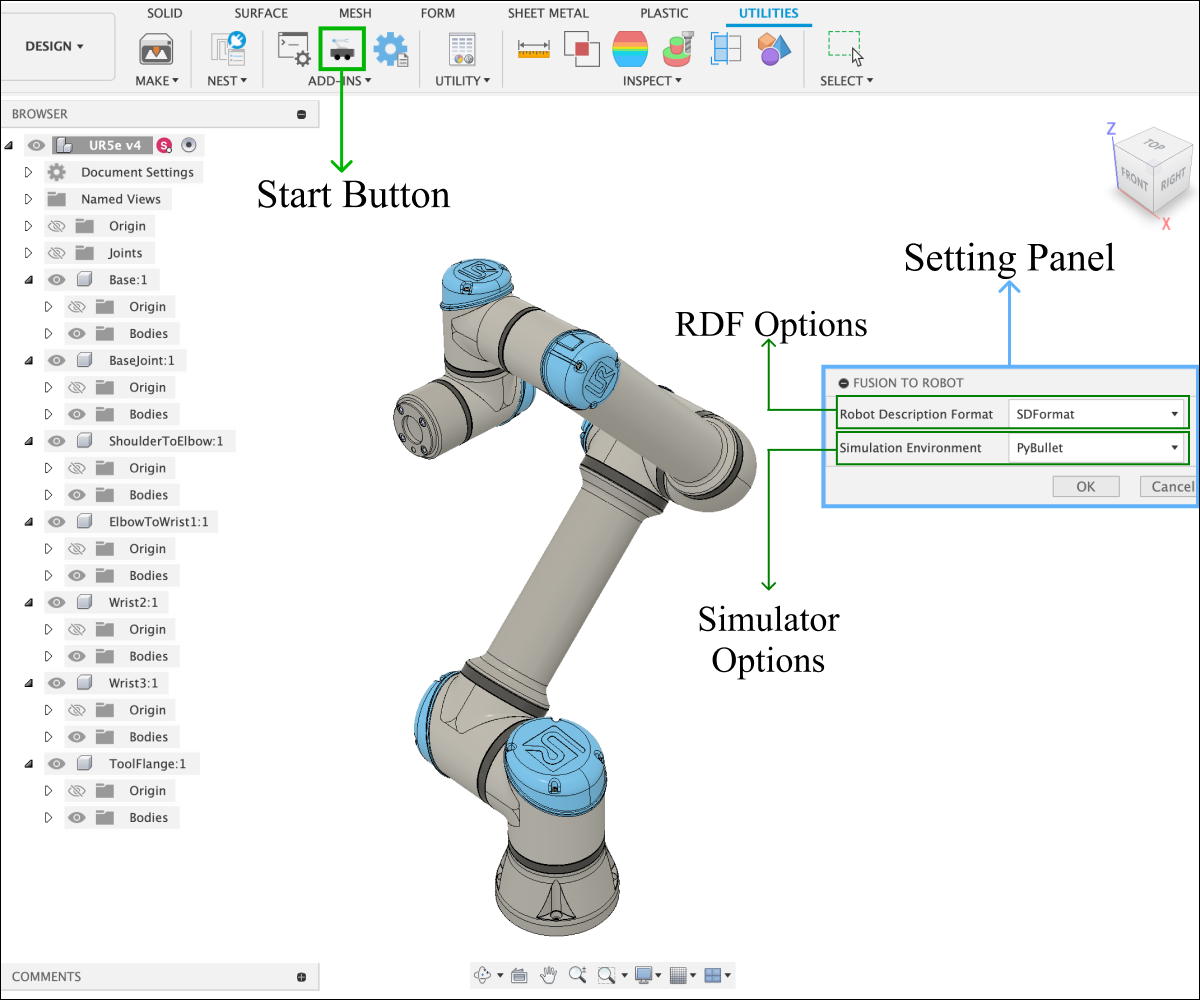Open the Scripts and Add-Ins icon
The image size is (1200, 1000).
pos(293,48)
